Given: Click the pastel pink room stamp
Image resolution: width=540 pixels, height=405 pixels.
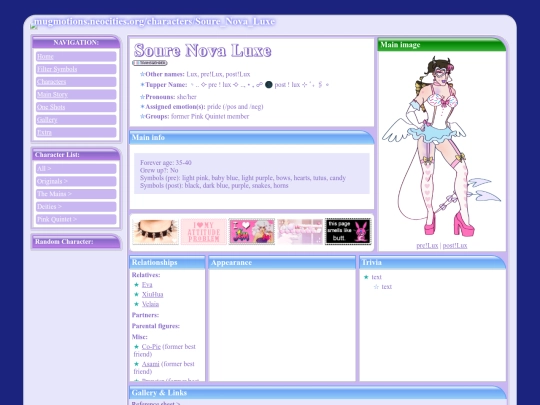Looking at the screenshot, I should pos(300,231).
